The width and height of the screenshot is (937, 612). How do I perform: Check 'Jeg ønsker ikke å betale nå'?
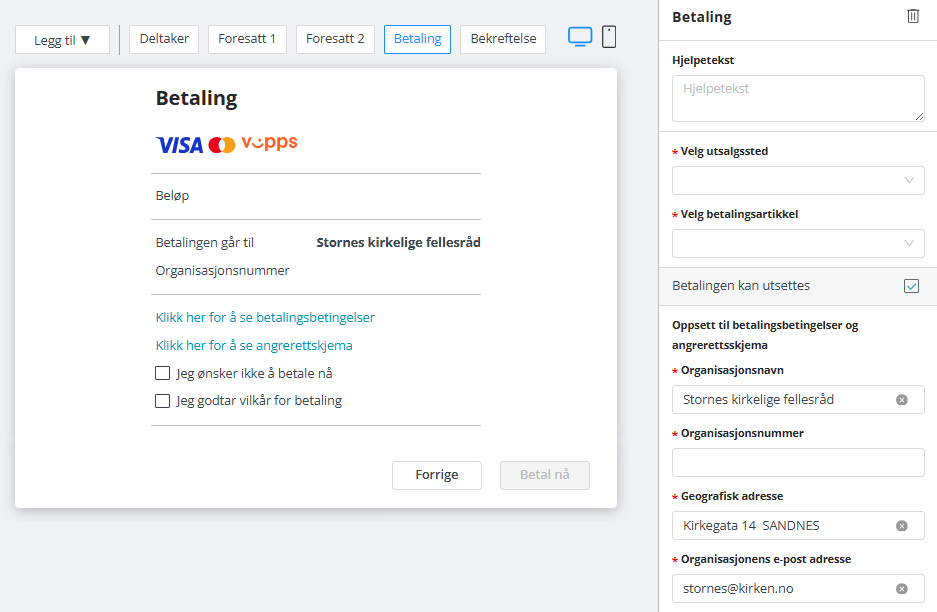[163, 373]
